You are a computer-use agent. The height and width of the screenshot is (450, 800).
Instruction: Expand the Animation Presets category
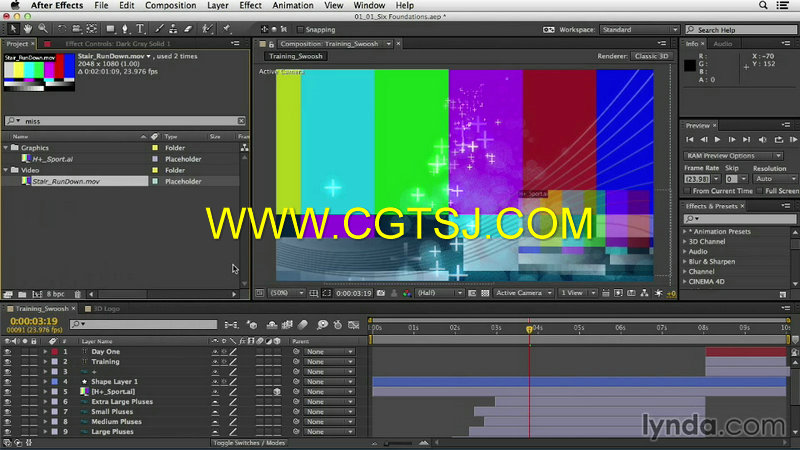(685, 232)
